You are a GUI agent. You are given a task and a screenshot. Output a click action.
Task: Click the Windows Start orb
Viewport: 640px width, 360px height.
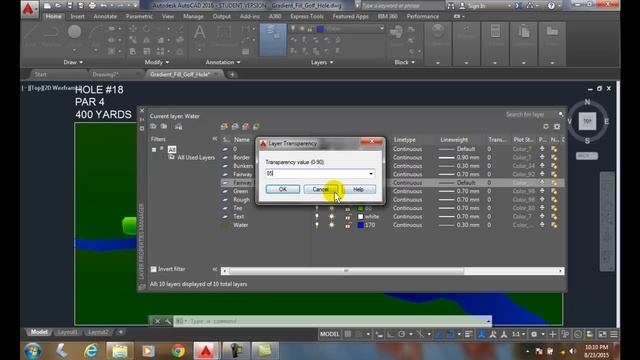pyautogui.click(x=33, y=351)
